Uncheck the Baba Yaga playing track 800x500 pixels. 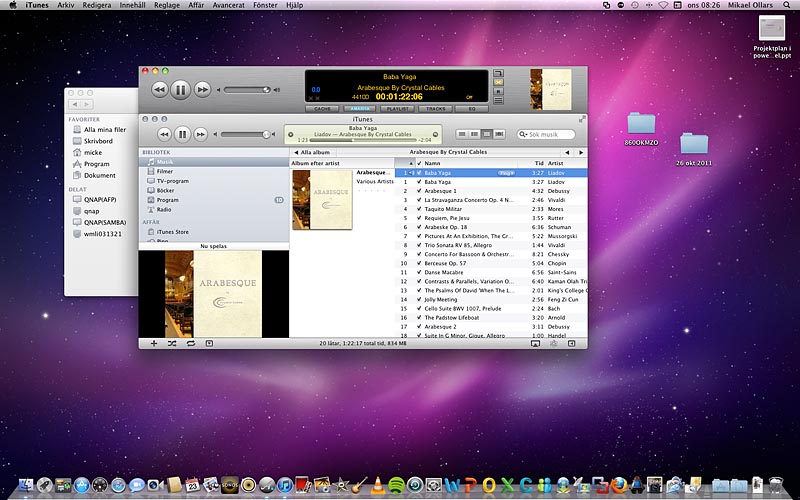[419, 173]
